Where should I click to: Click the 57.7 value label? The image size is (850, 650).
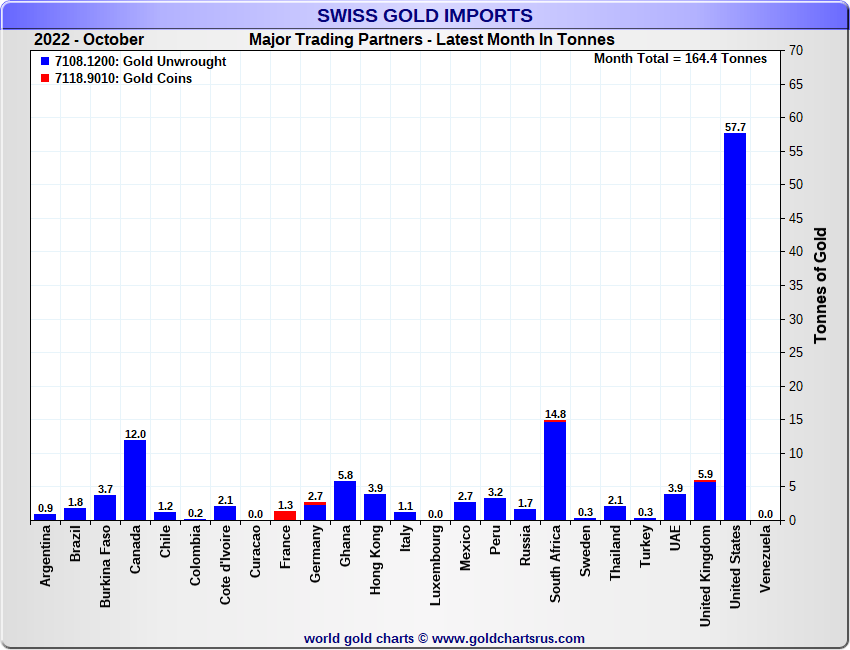(x=735, y=127)
